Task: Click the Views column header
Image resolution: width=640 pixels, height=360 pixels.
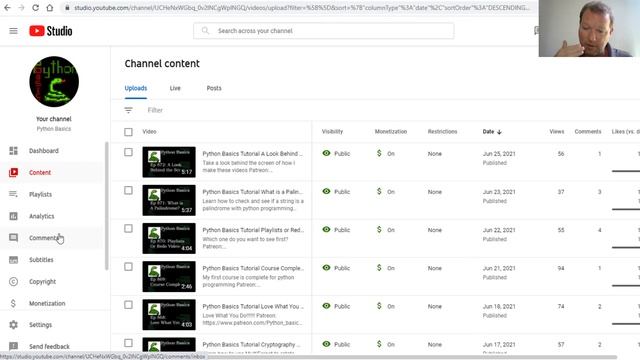Action: coord(557,131)
